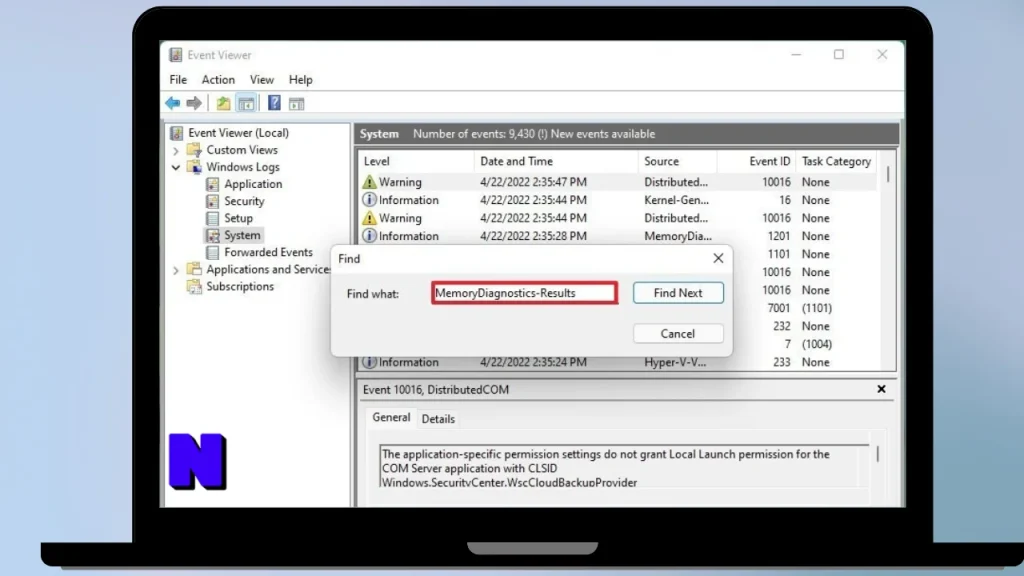Select the Forwarded Events tree item
Image resolution: width=1024 pixels, height=576 pixels.
(x=268, y=252)
